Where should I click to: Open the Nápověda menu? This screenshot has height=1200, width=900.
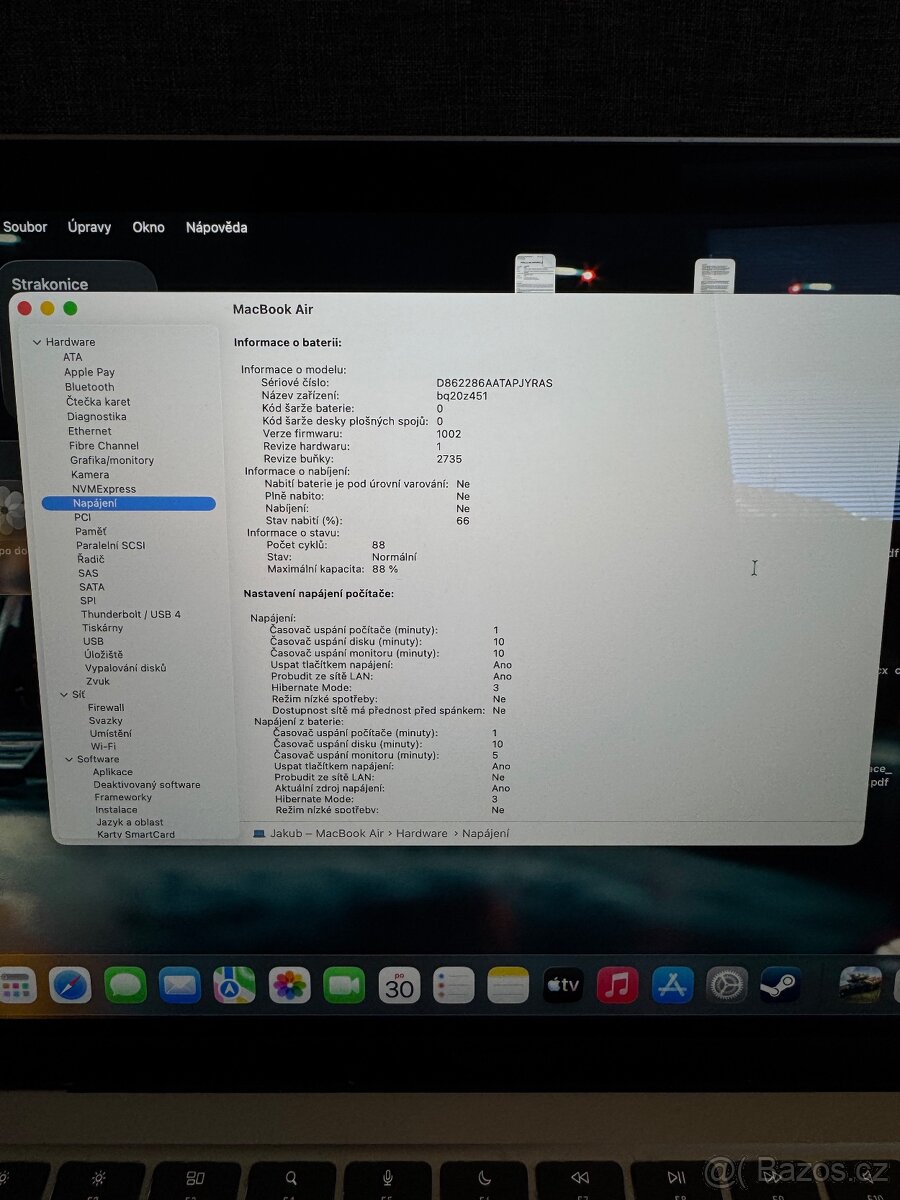pyautogui.click(x=216, y=227)
